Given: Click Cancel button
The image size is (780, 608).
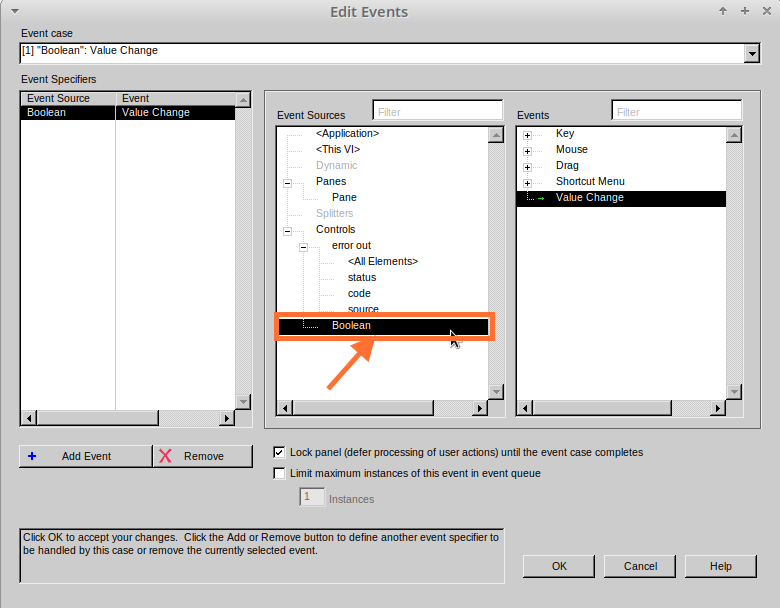Looking at the screenshot, I should coord(640,566).
